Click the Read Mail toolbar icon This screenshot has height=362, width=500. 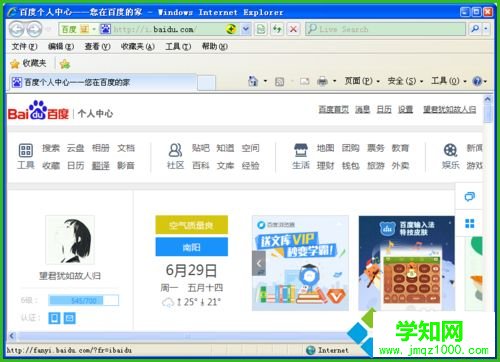pos(305,81)
